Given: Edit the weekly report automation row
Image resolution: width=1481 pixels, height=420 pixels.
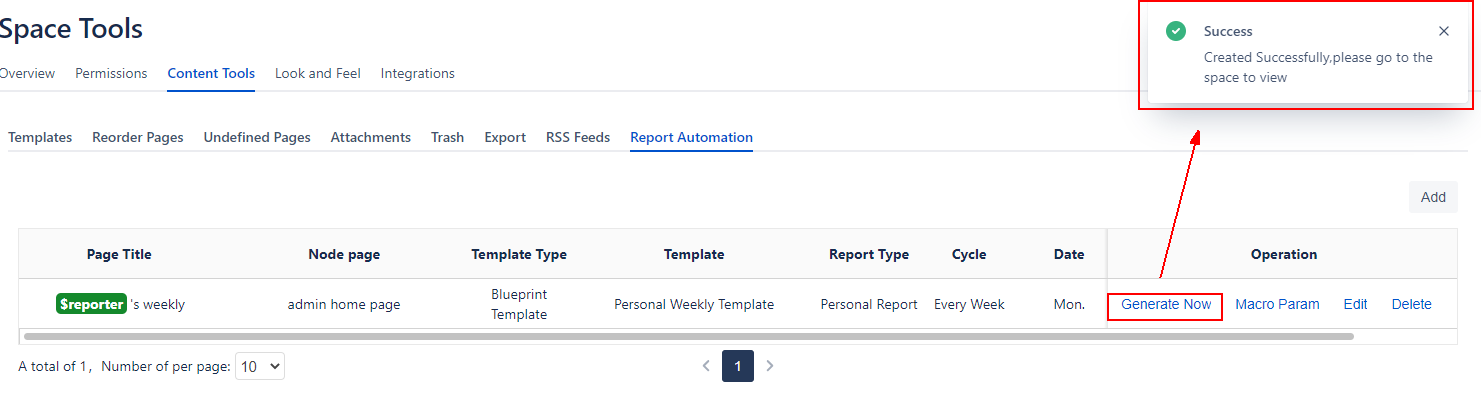Looking at the screenshot, I should click(1355, 304).
